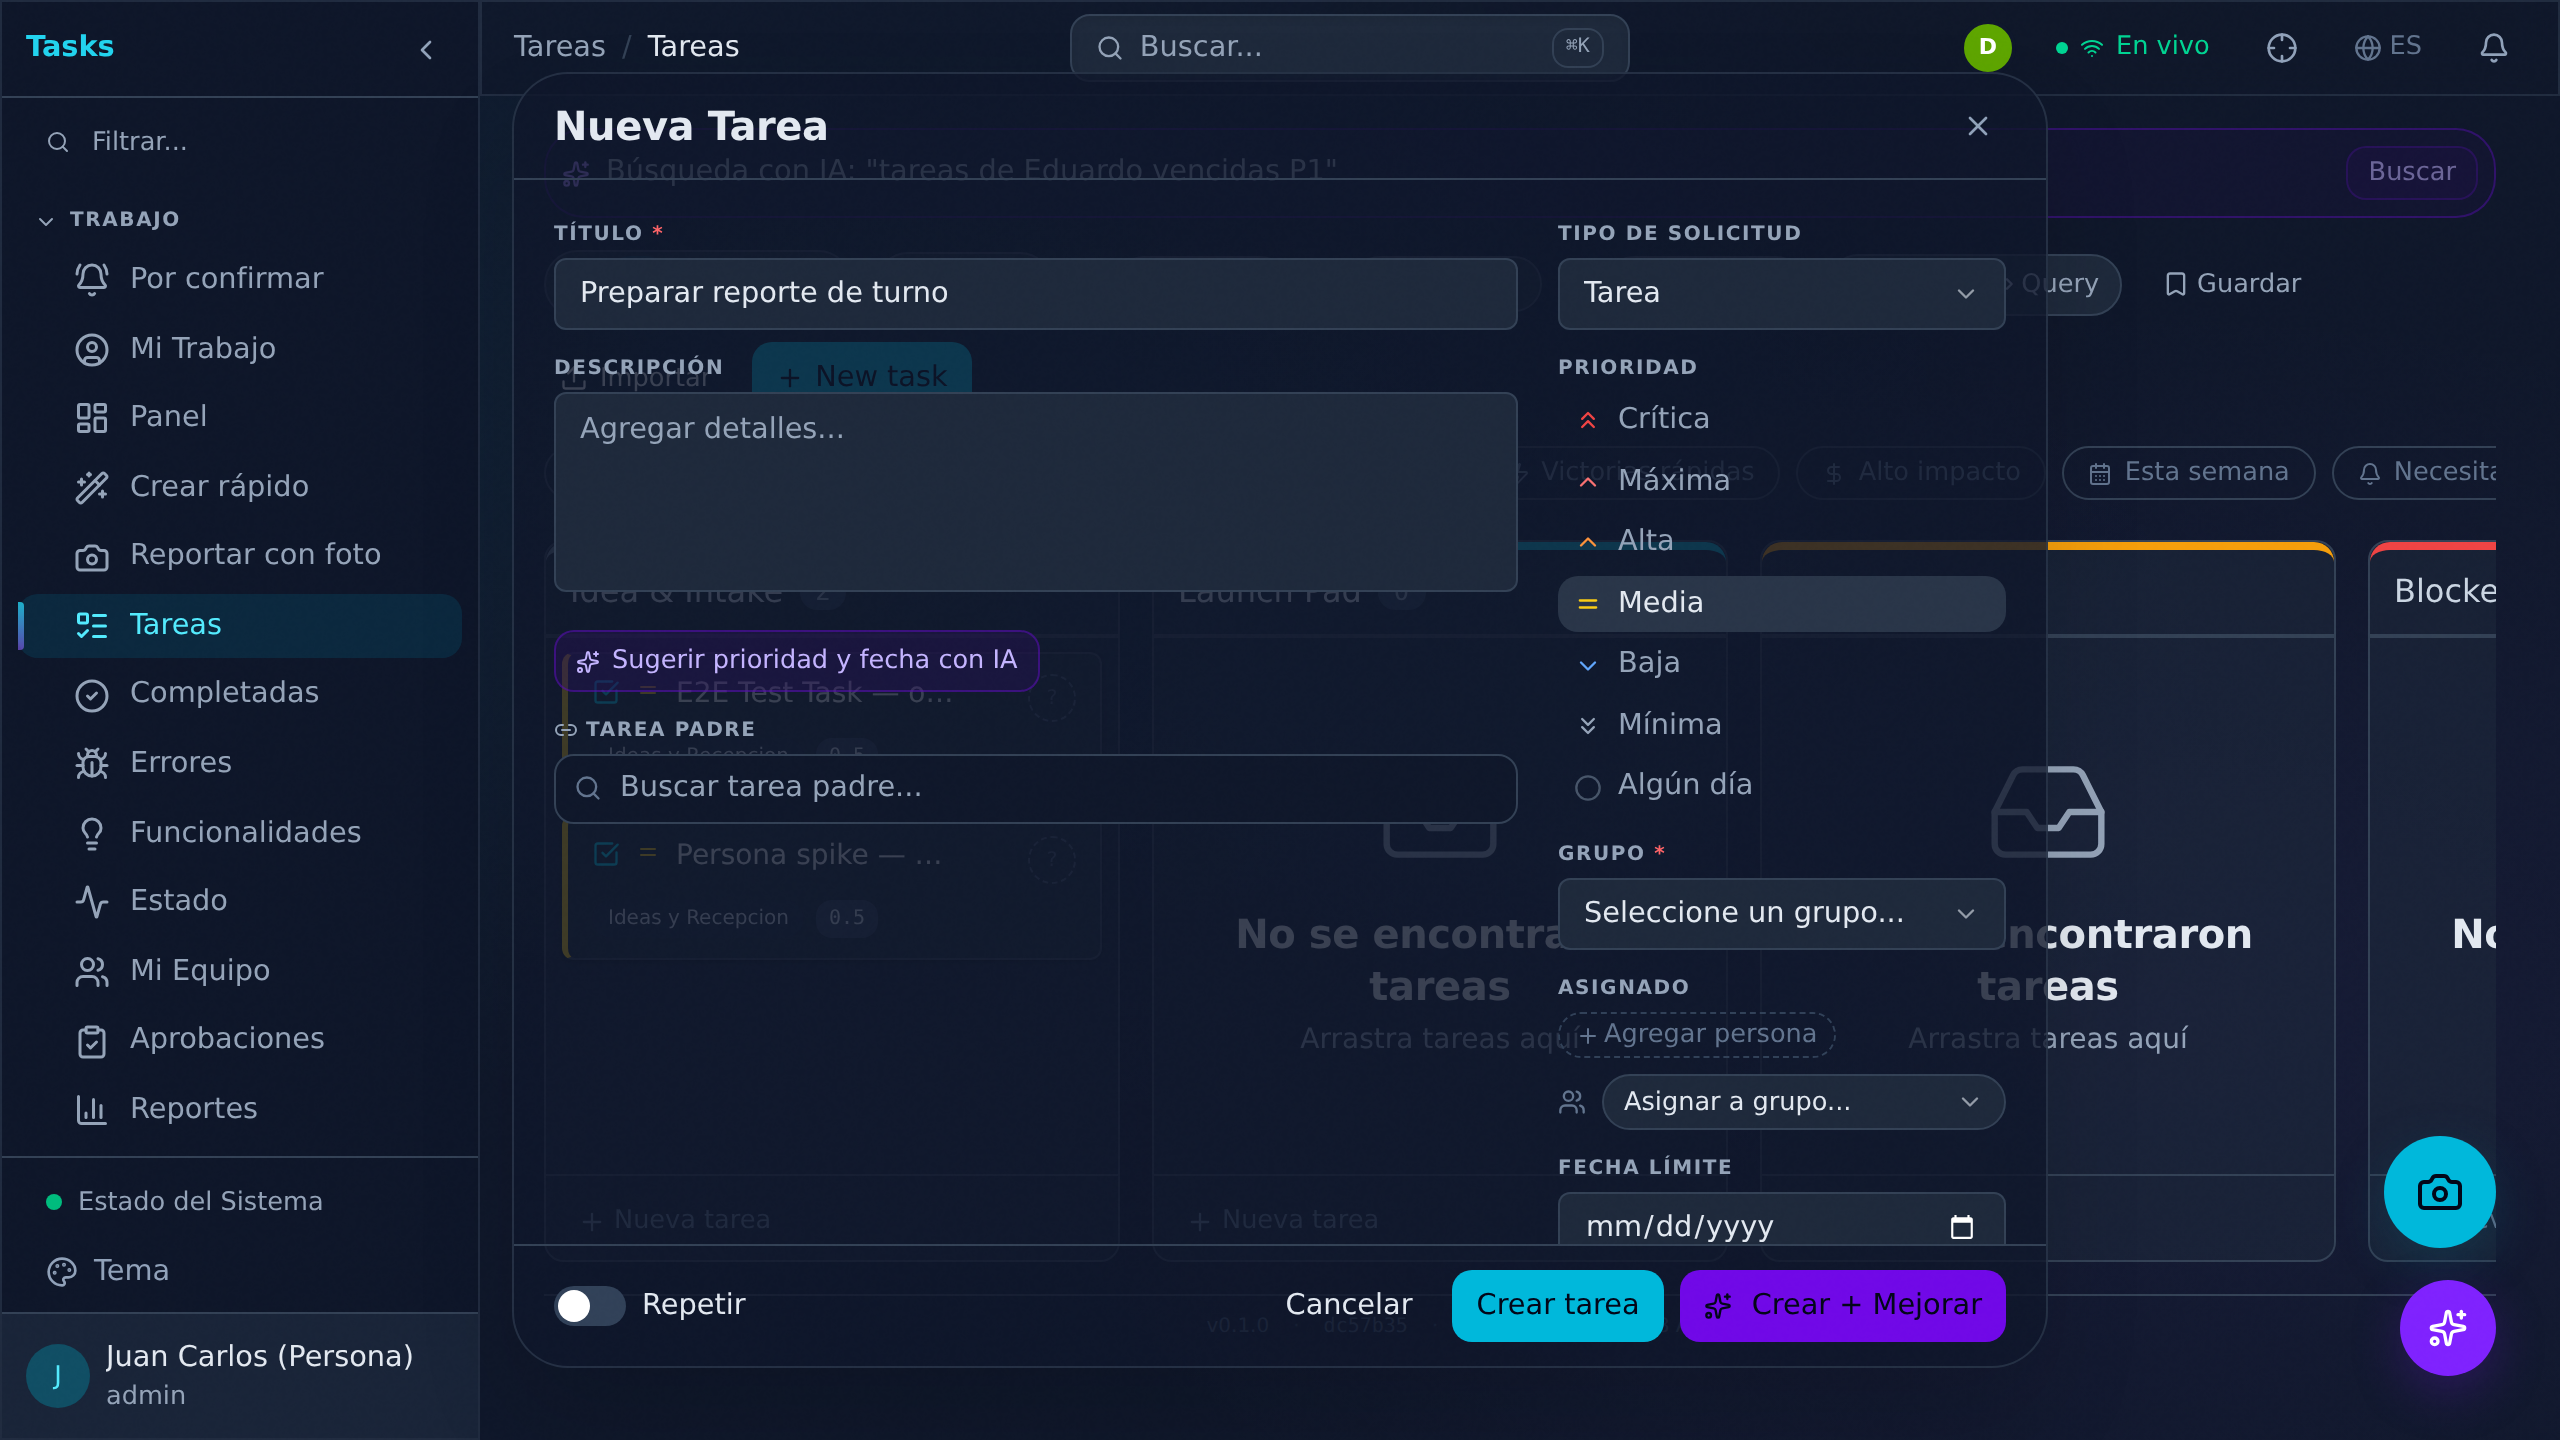
Task: Click the J avatar of Juan Carlos
Action: tap(57, 1375)
